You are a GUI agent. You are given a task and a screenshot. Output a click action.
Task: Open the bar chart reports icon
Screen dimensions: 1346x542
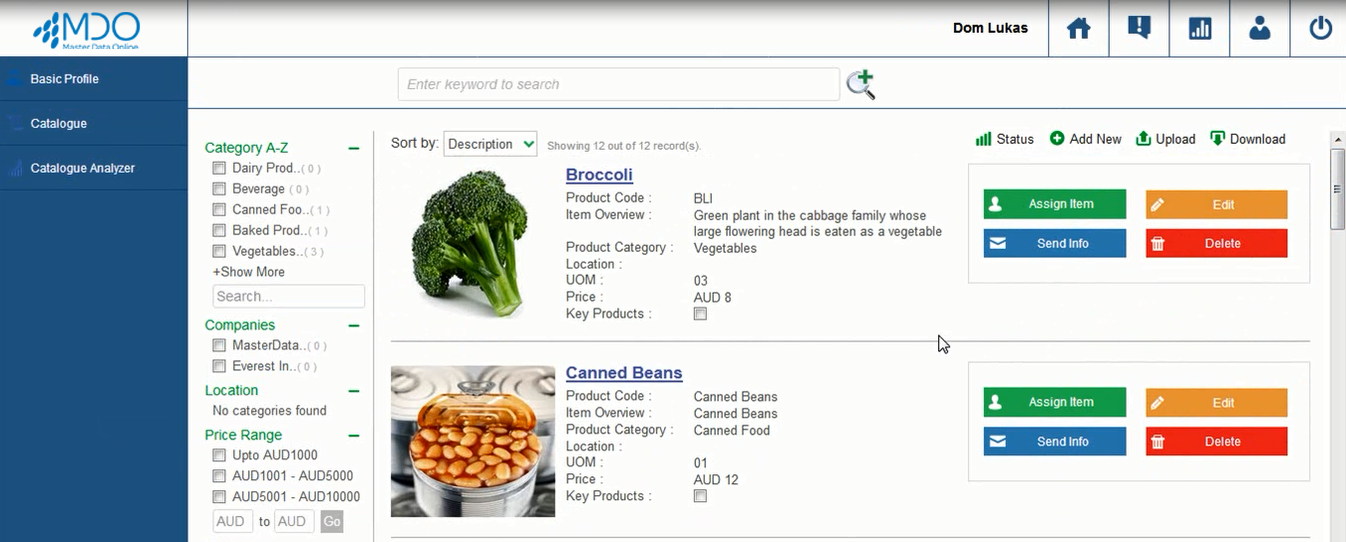click(x=1200, y=28)
